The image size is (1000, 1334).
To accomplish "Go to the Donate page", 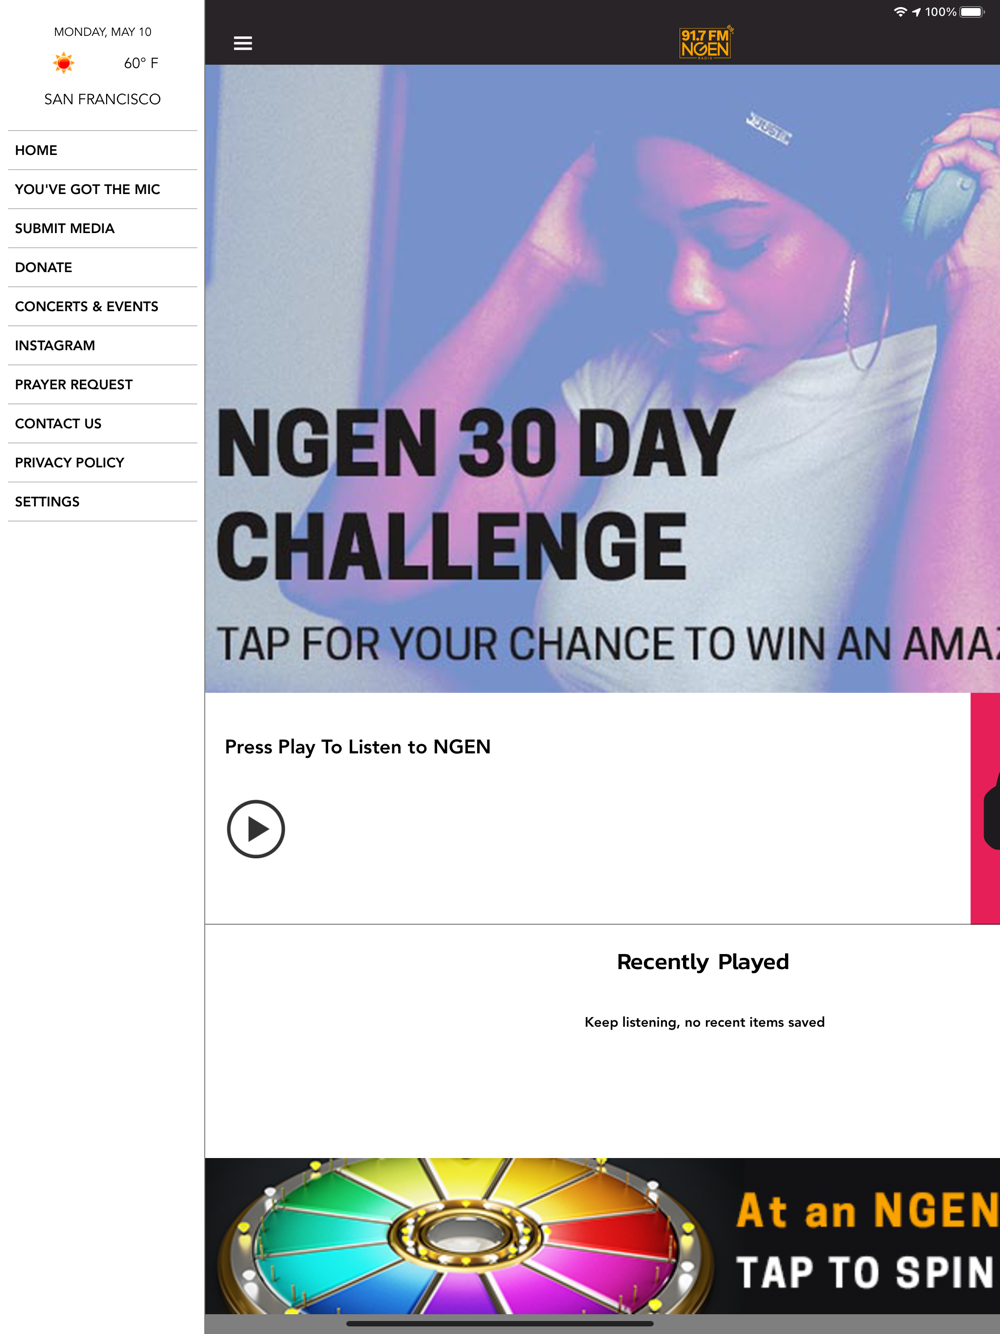I will tap(102, 267).
